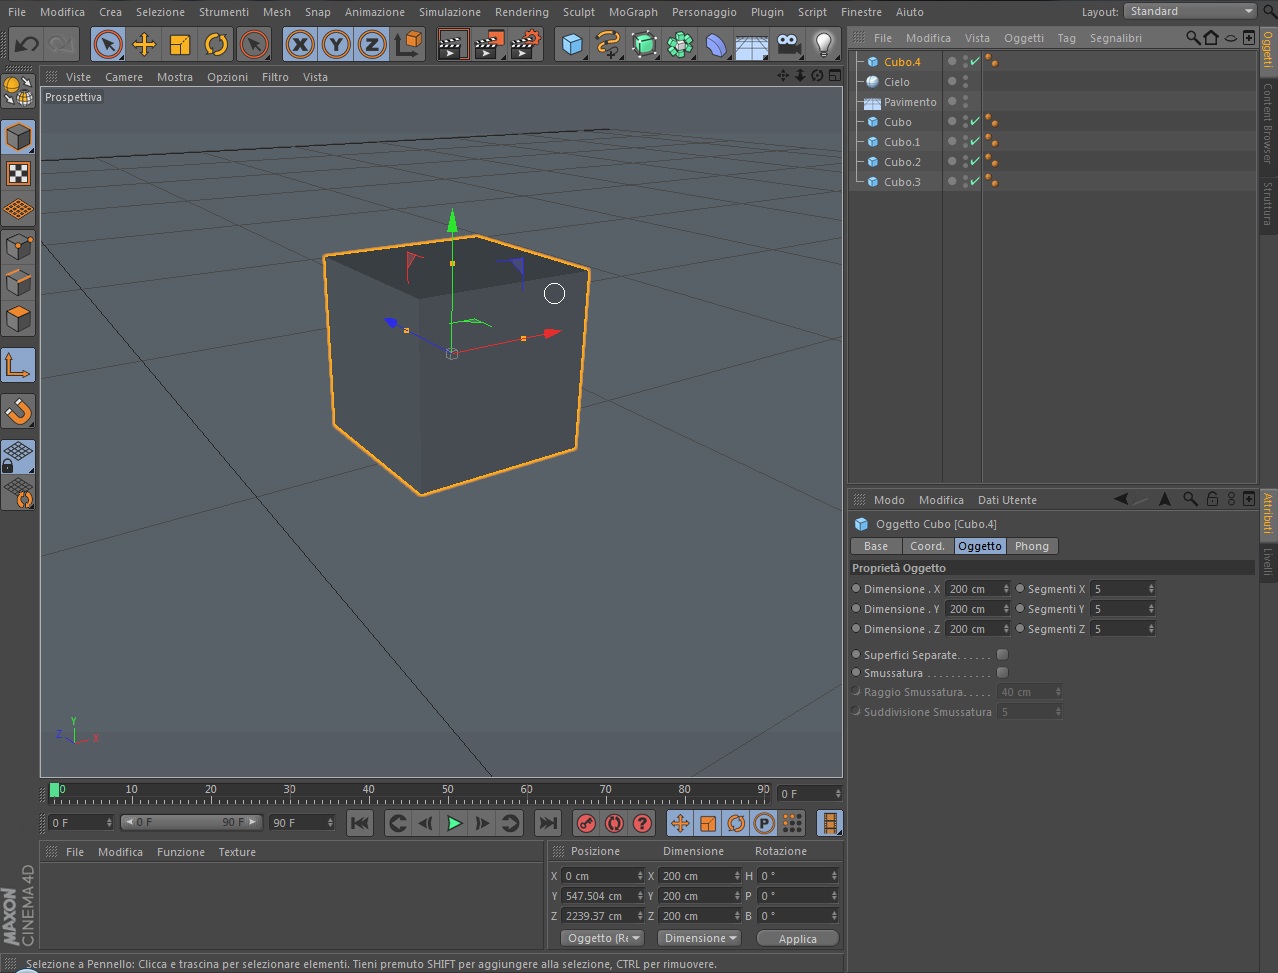This screenshot has width=1278, height=973.
Task: Toggle coordinate system icon
Action: [x=409, y=44]
